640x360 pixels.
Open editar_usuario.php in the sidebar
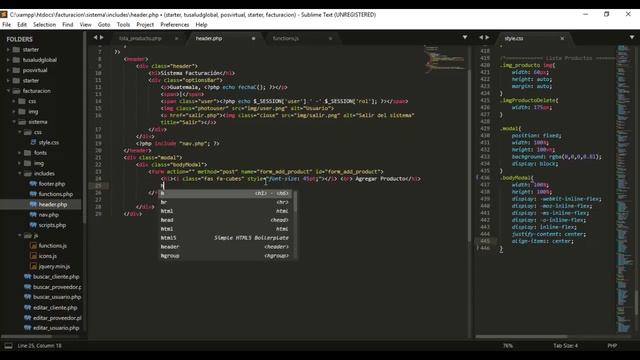56,328
